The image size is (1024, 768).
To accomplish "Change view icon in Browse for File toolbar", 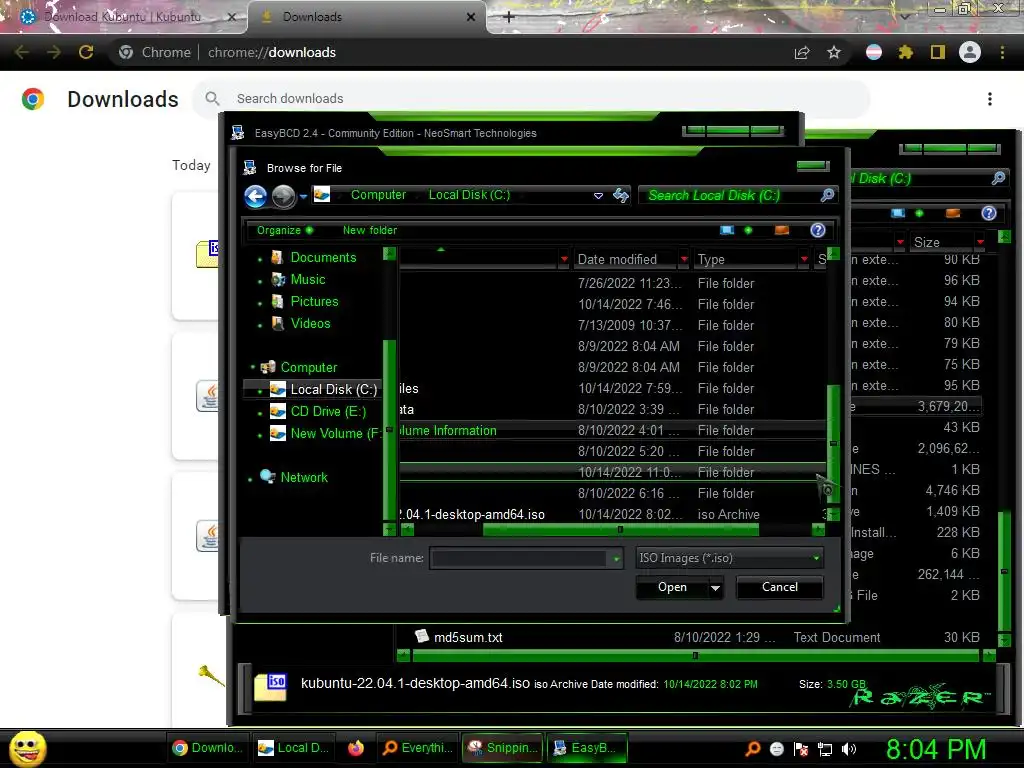I will (727, 230).
